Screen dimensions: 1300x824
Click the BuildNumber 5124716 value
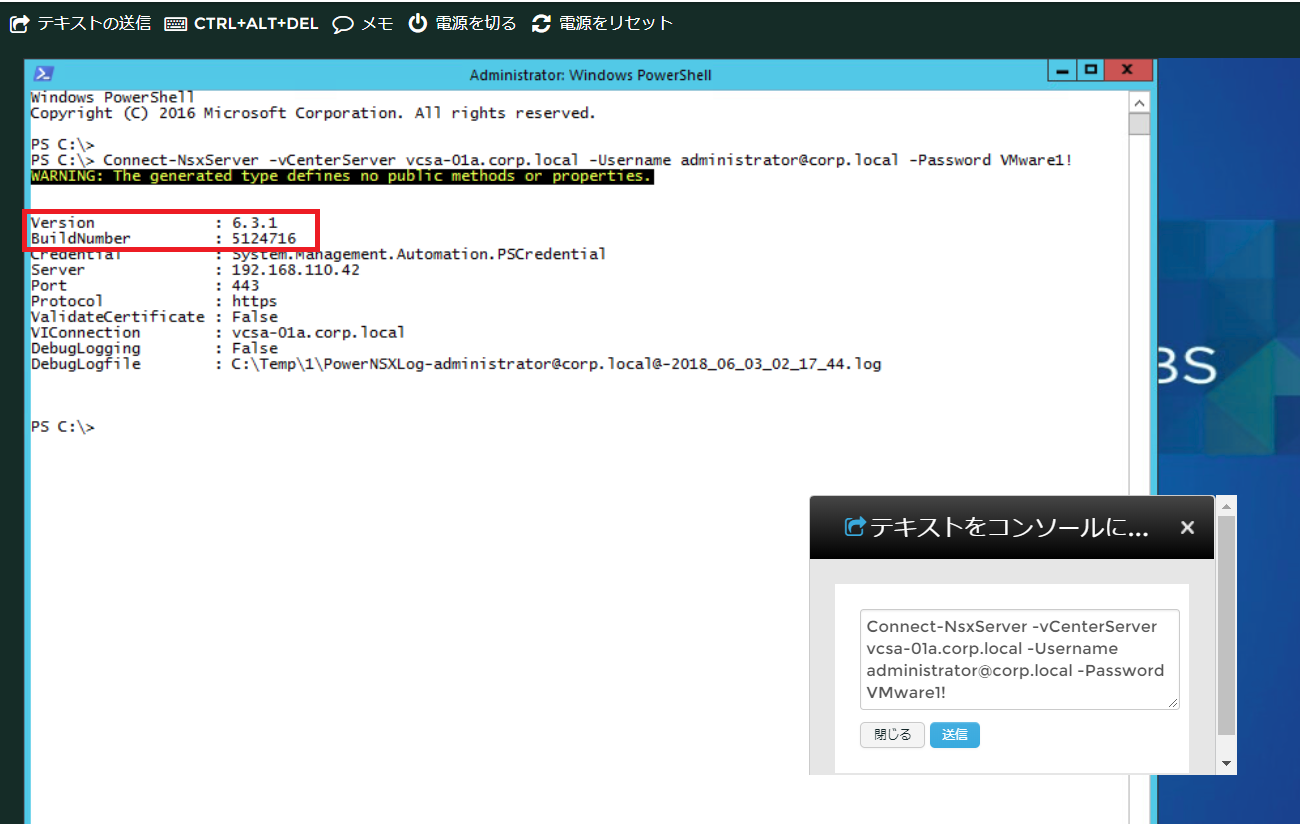263,238
